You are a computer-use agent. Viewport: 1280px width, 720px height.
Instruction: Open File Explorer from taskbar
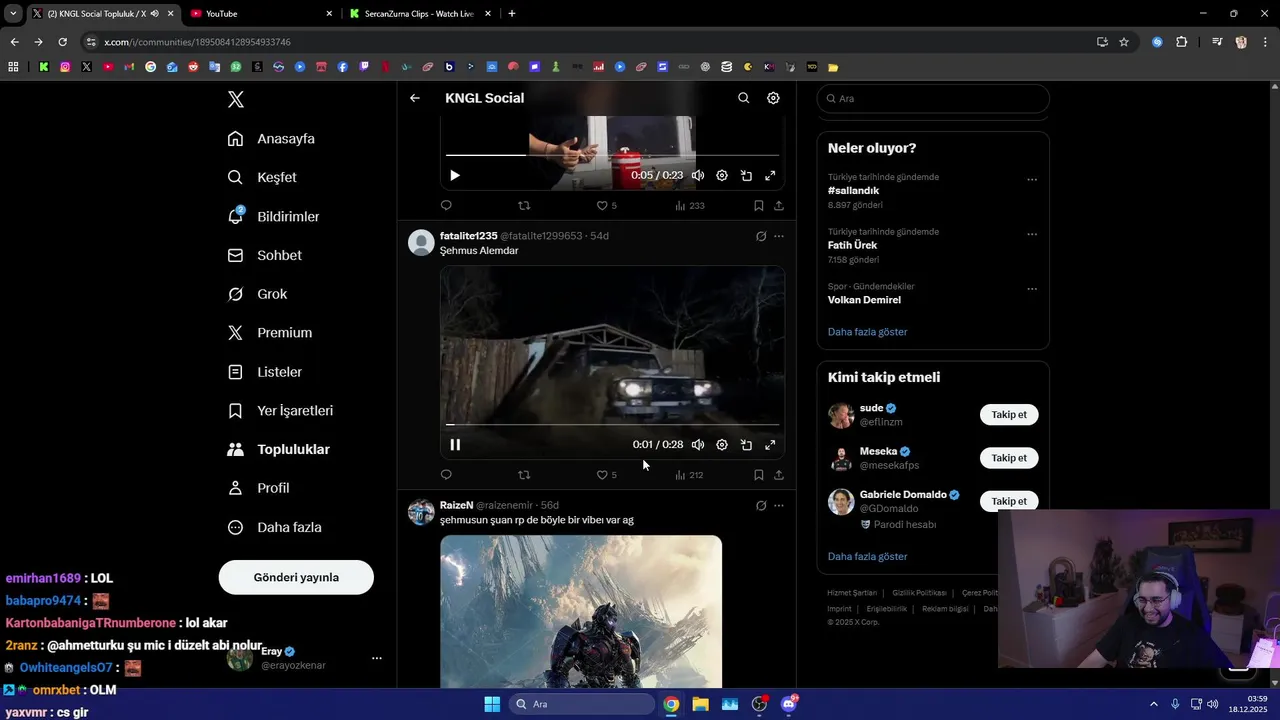700,704
